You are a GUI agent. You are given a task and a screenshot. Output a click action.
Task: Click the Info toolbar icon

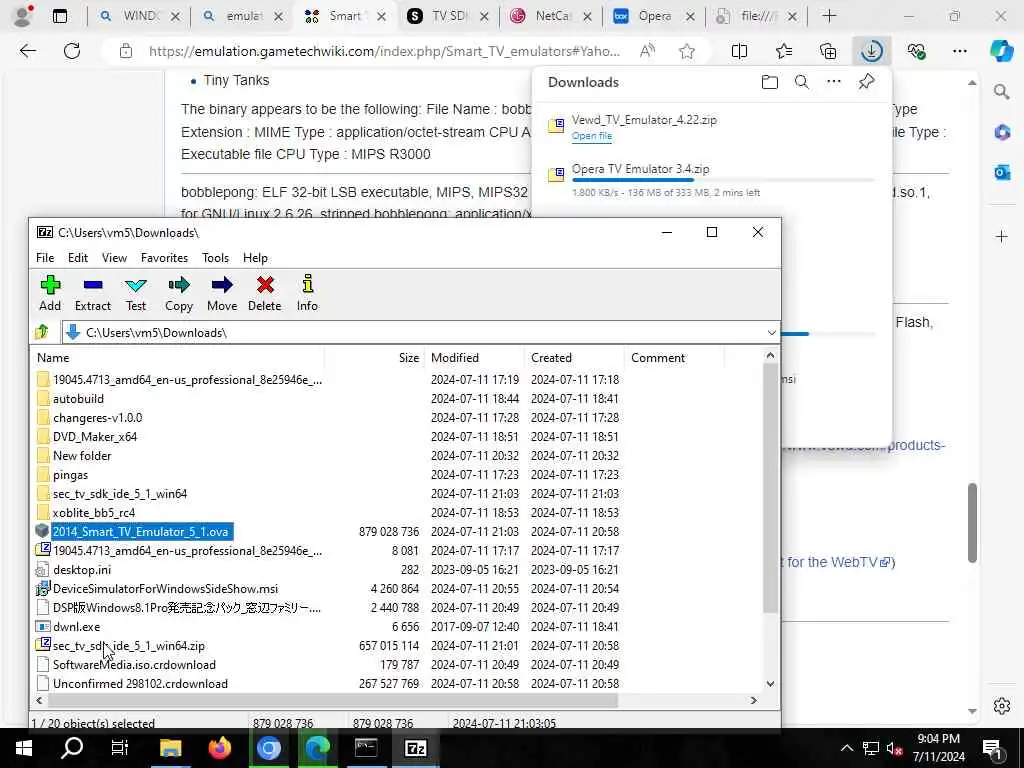tap(307, 293)
